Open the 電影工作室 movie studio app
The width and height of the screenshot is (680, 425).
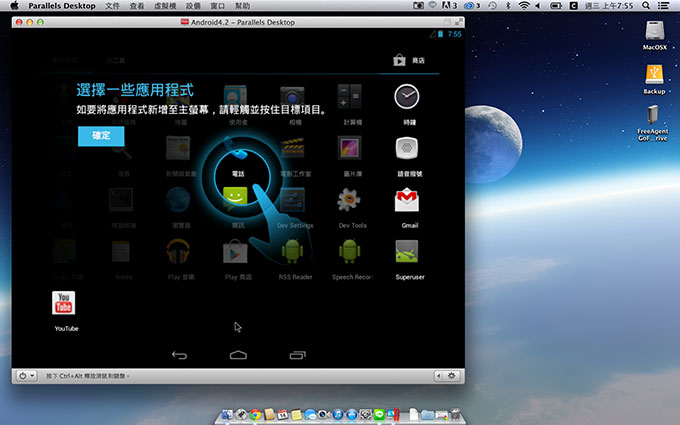[292, 148]
